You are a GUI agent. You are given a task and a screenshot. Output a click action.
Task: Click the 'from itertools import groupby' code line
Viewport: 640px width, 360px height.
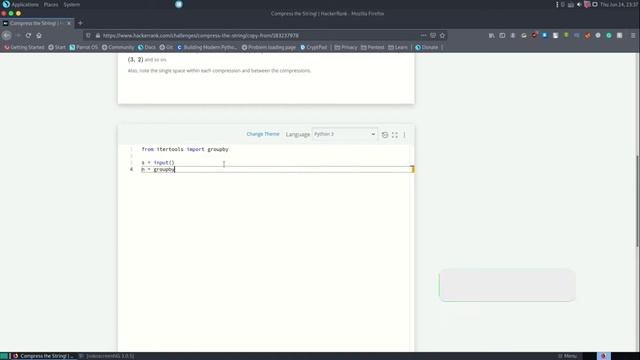pyautogui.click(x=185, y=149)
